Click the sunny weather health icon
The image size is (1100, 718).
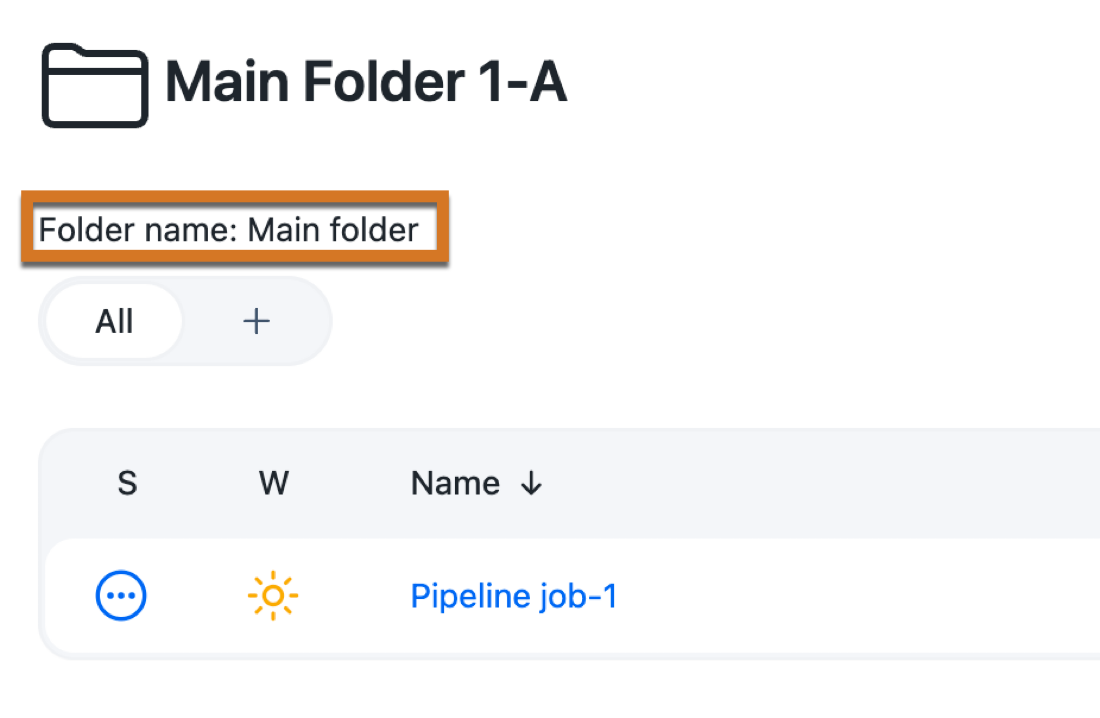pyautogui.click(x=273, y=596)
